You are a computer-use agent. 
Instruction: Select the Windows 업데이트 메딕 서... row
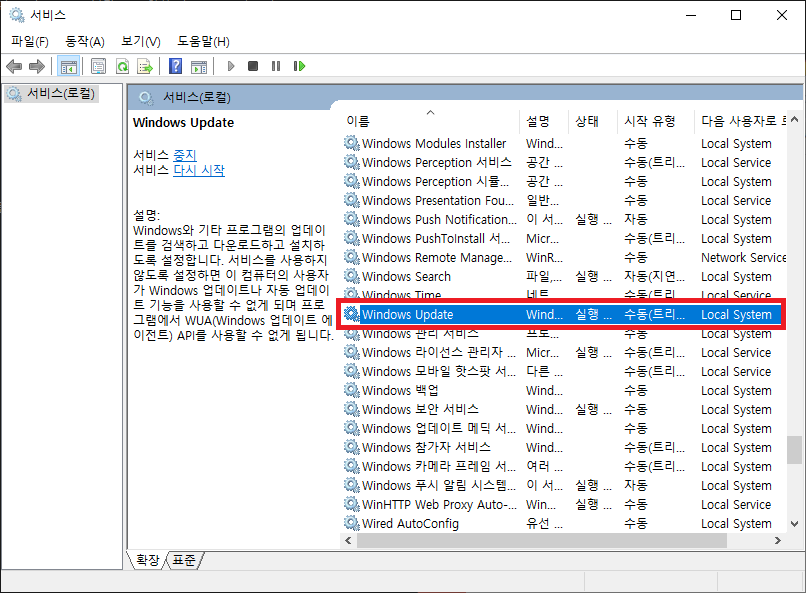tap(563, 428)
